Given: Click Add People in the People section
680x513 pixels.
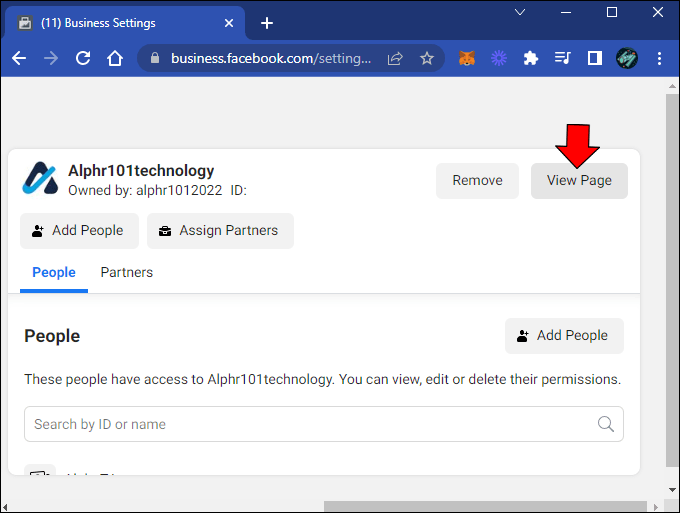Looking at the screenshot, I should click(x=564, y=336).
